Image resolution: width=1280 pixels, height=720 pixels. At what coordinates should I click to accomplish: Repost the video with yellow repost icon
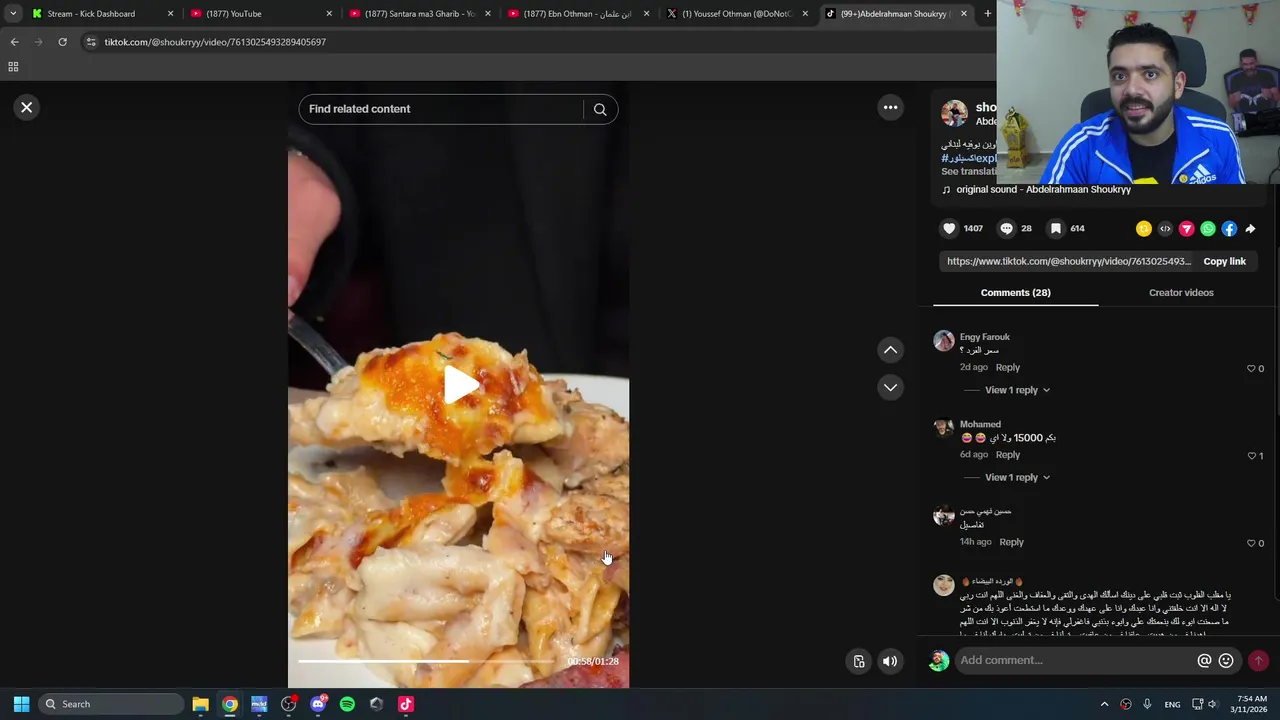click(1144, 229)
